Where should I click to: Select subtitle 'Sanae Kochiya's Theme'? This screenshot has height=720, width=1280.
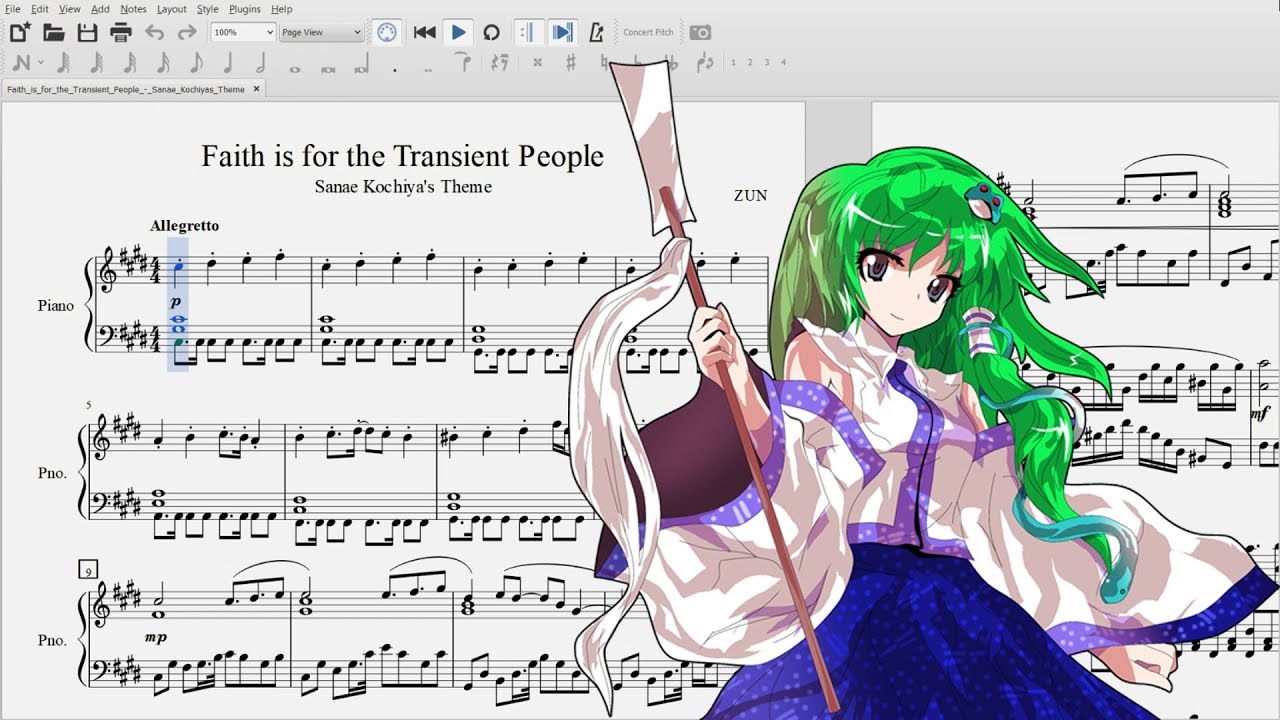click(x=403, y=187)
